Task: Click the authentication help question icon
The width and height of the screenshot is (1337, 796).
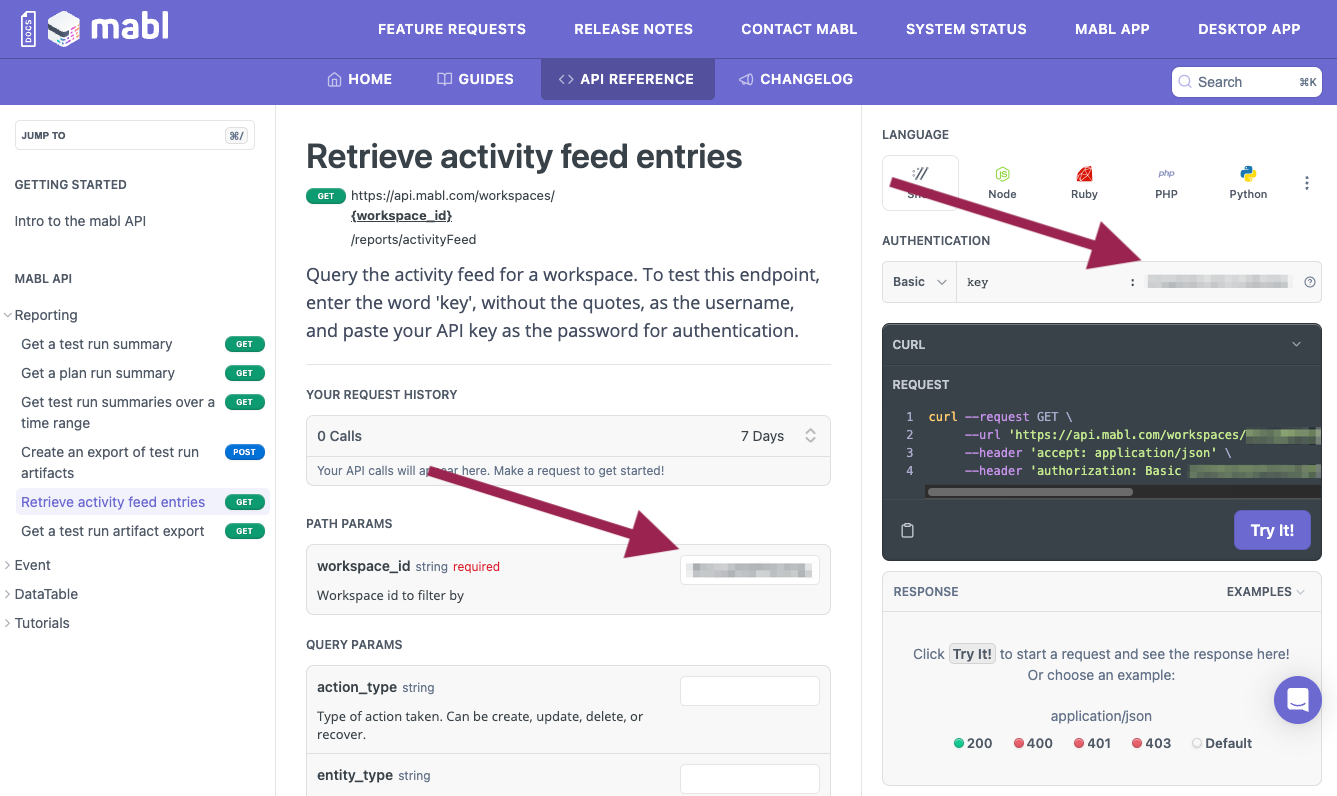Action: [1310, 282]
